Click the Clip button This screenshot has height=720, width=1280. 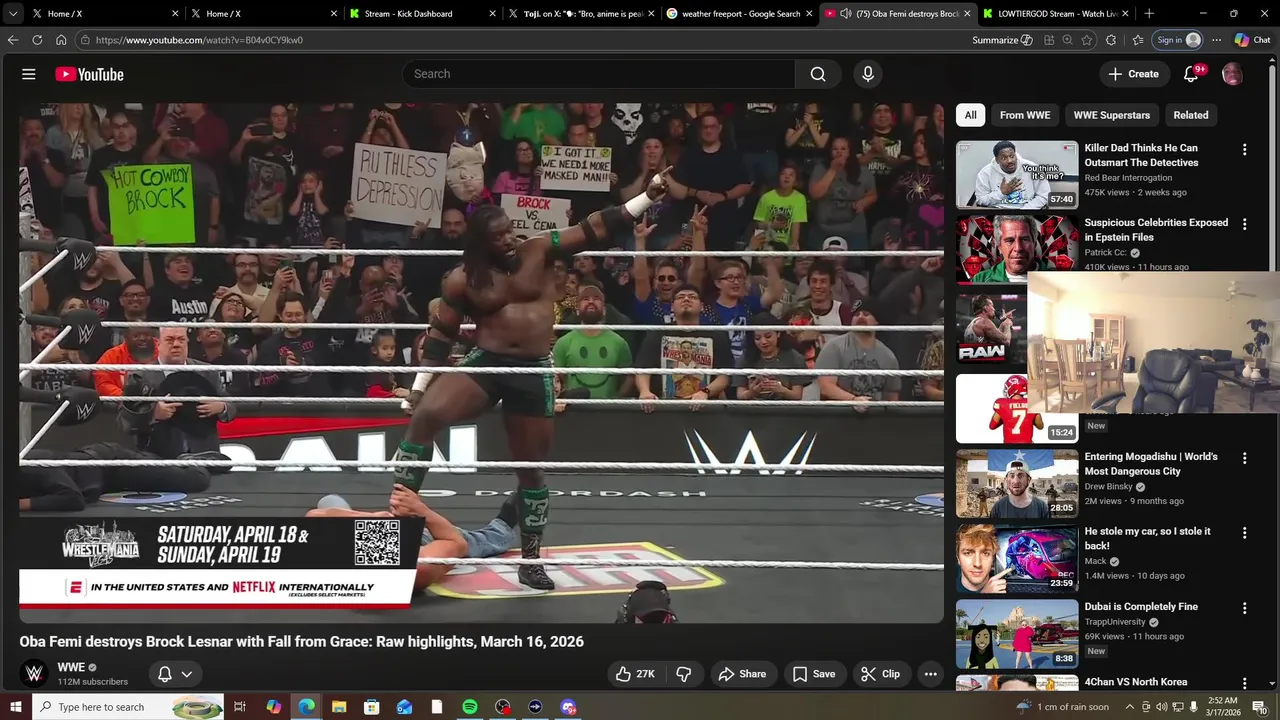click(881, 674)
